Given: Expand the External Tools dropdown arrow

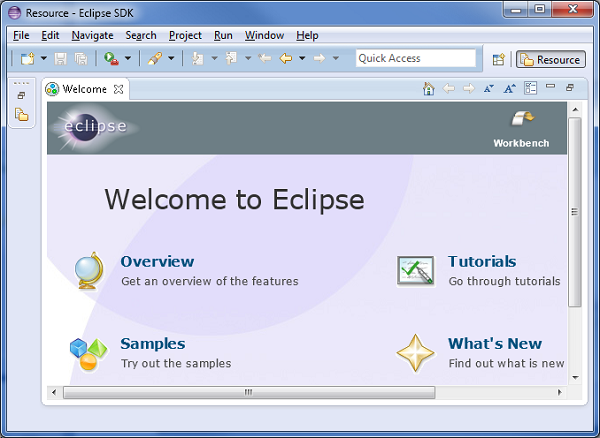Looking at the screenshot, I should 128,59.
